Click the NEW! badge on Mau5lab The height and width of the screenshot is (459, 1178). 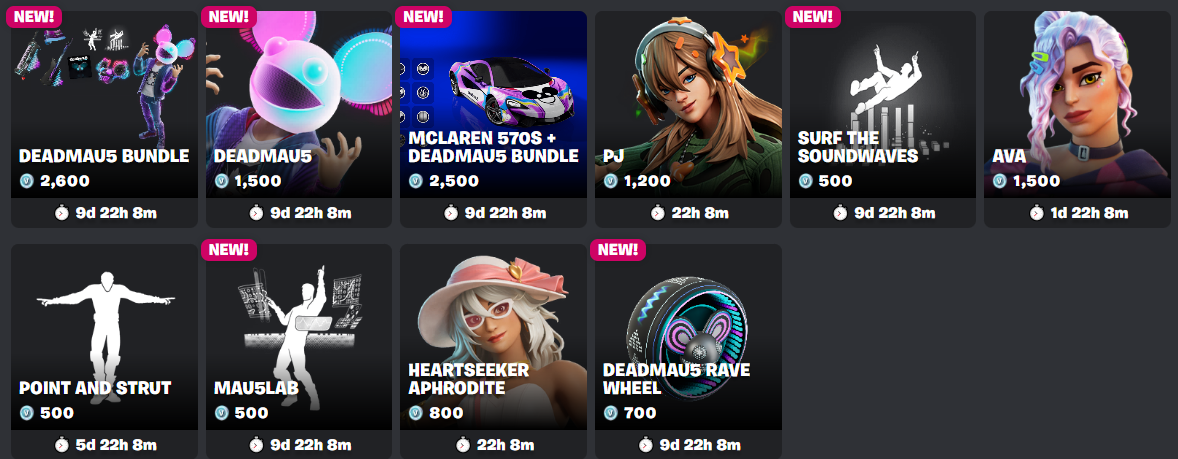pos(229,249)
